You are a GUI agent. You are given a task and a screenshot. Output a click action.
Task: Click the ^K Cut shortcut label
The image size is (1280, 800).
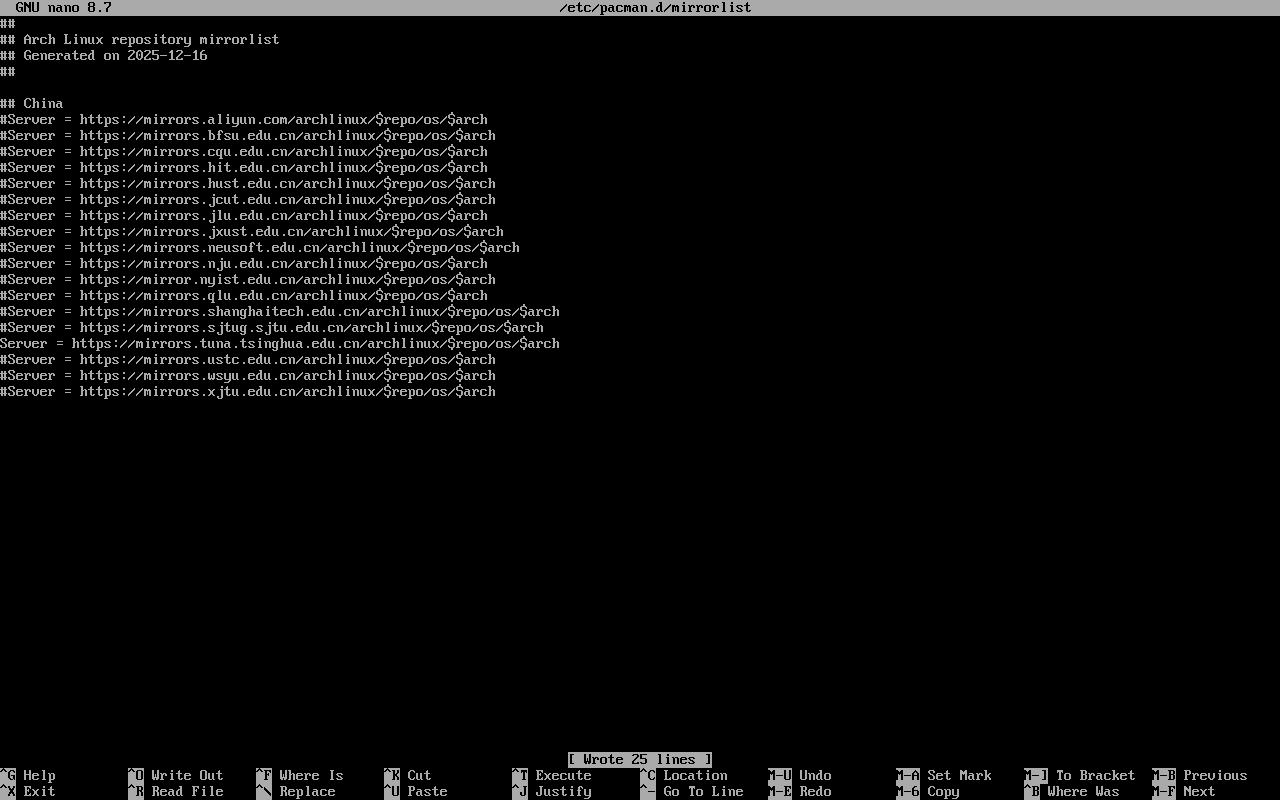410,775
